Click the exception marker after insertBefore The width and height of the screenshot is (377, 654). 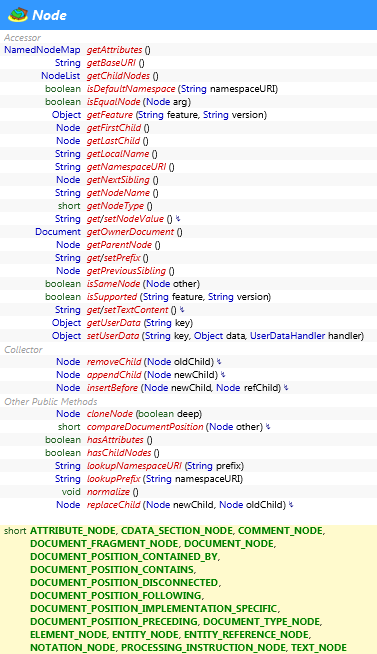[x=286, y=387]
